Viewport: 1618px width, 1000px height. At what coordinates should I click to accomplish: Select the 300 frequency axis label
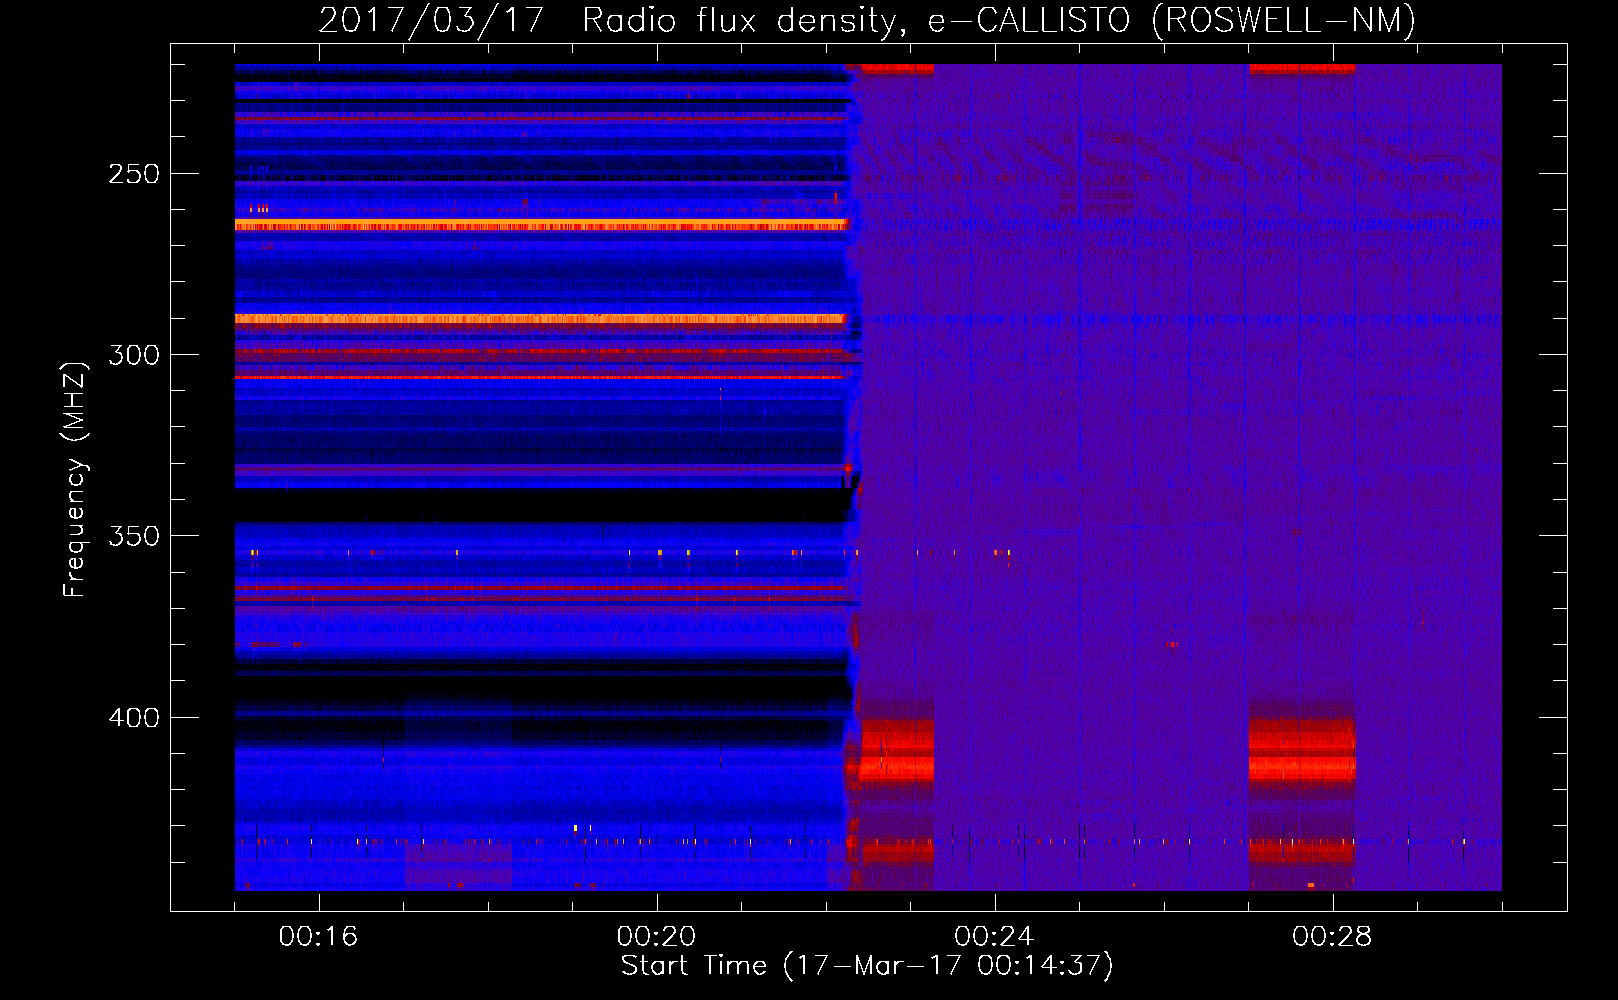pyautogui.click(x=134, y=355)
